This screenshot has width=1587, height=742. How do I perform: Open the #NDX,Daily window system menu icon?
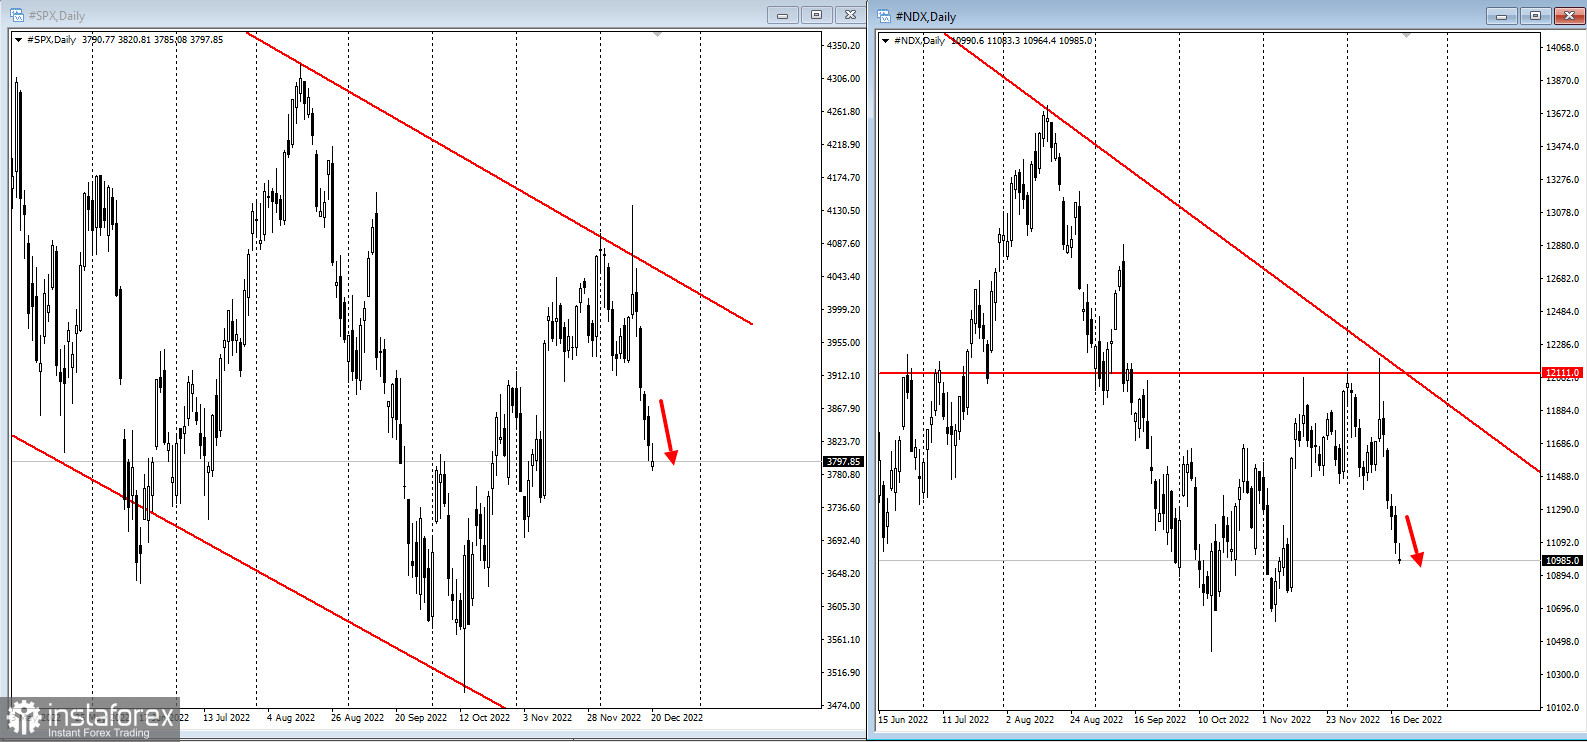click(884, 16)
